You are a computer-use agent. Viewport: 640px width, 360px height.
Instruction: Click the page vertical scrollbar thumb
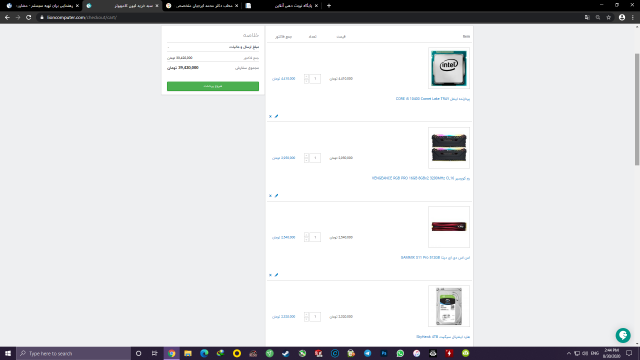click(x=636, y=109)
